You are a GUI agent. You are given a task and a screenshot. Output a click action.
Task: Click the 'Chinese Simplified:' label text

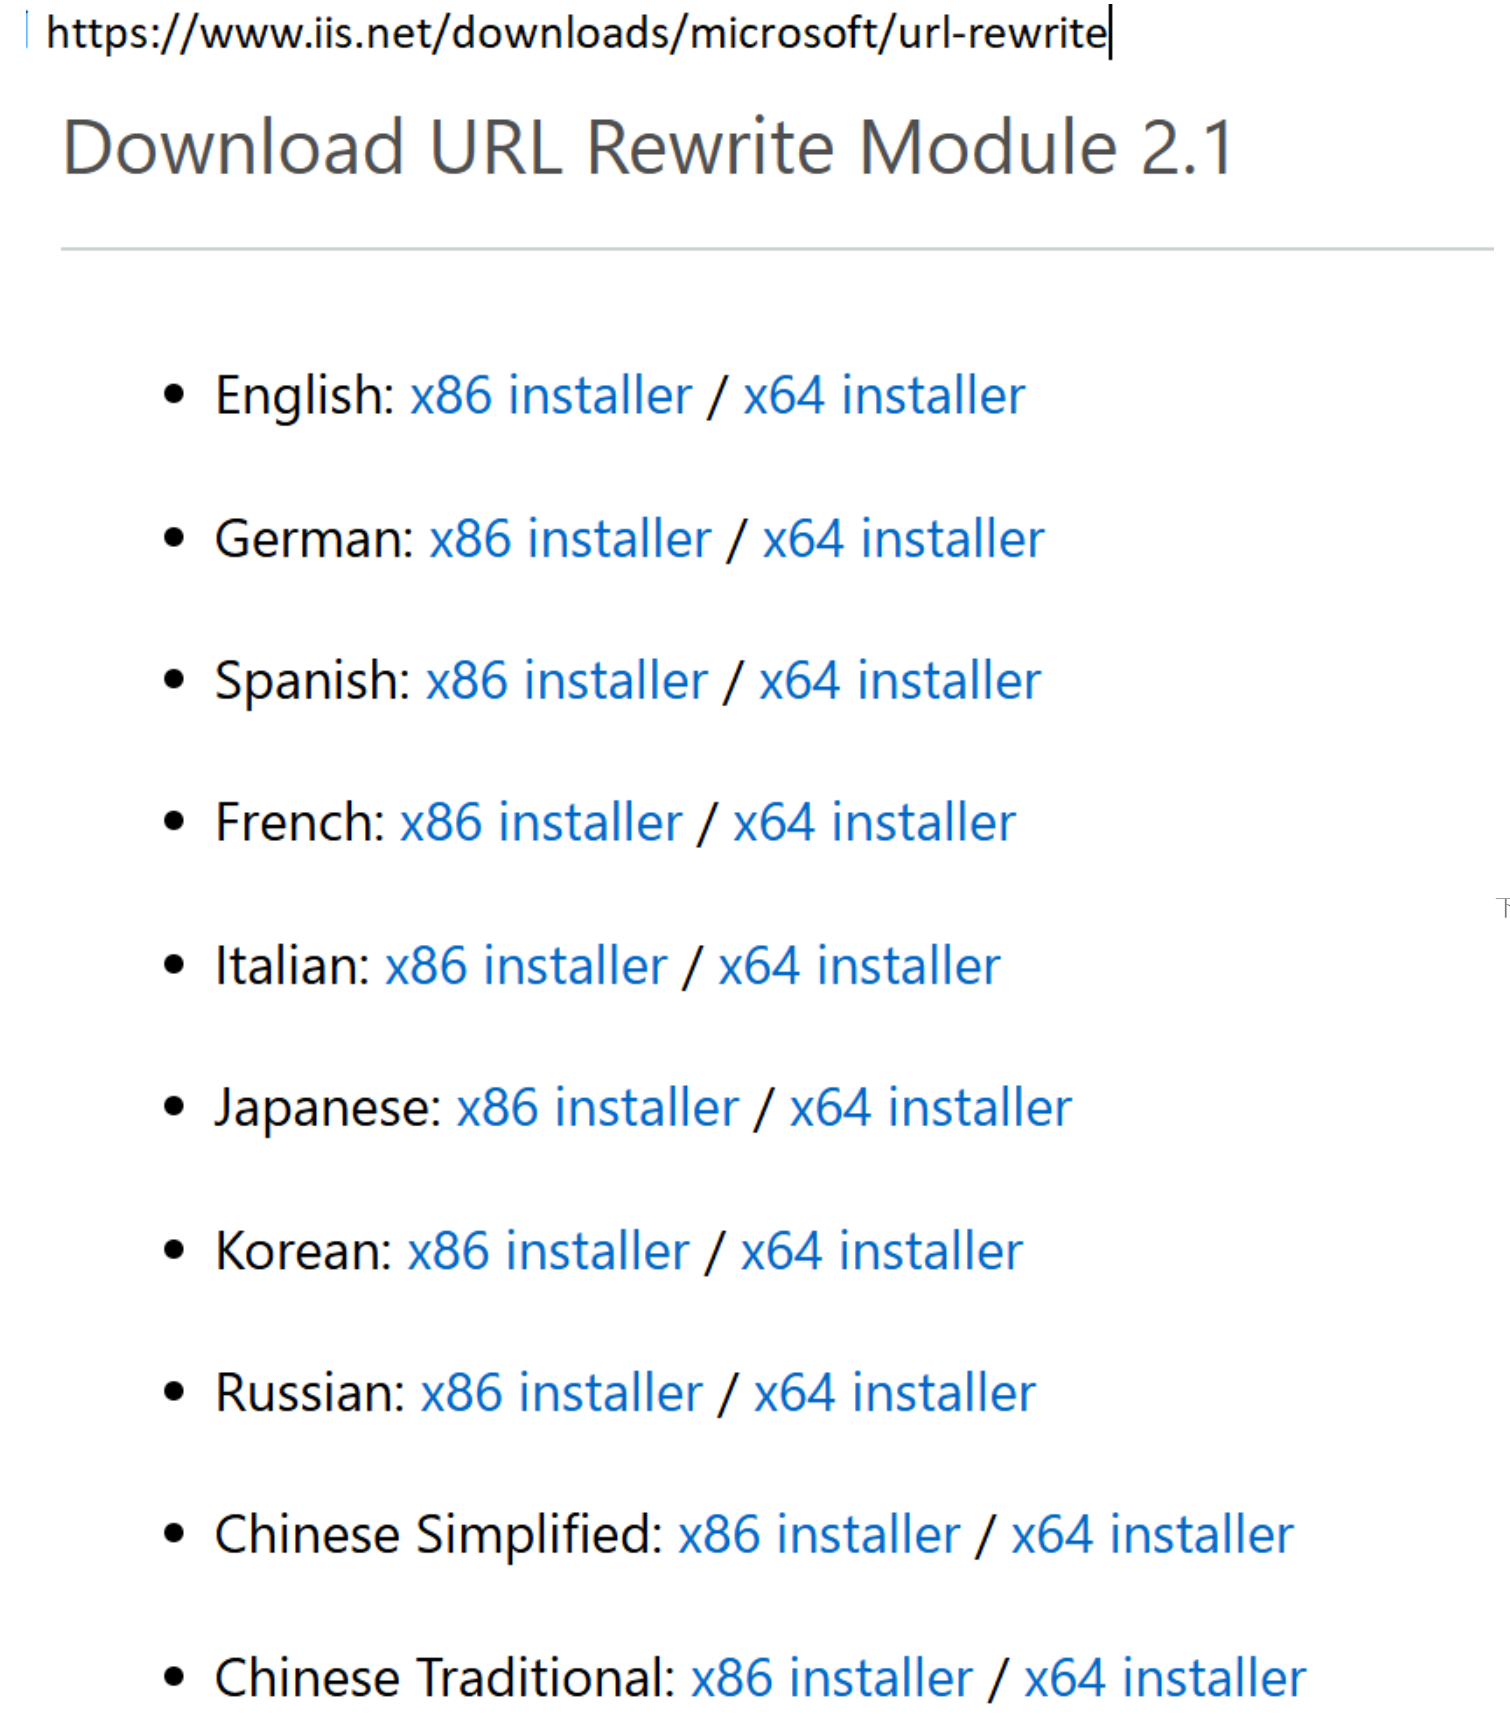[x=439, y=1535]
